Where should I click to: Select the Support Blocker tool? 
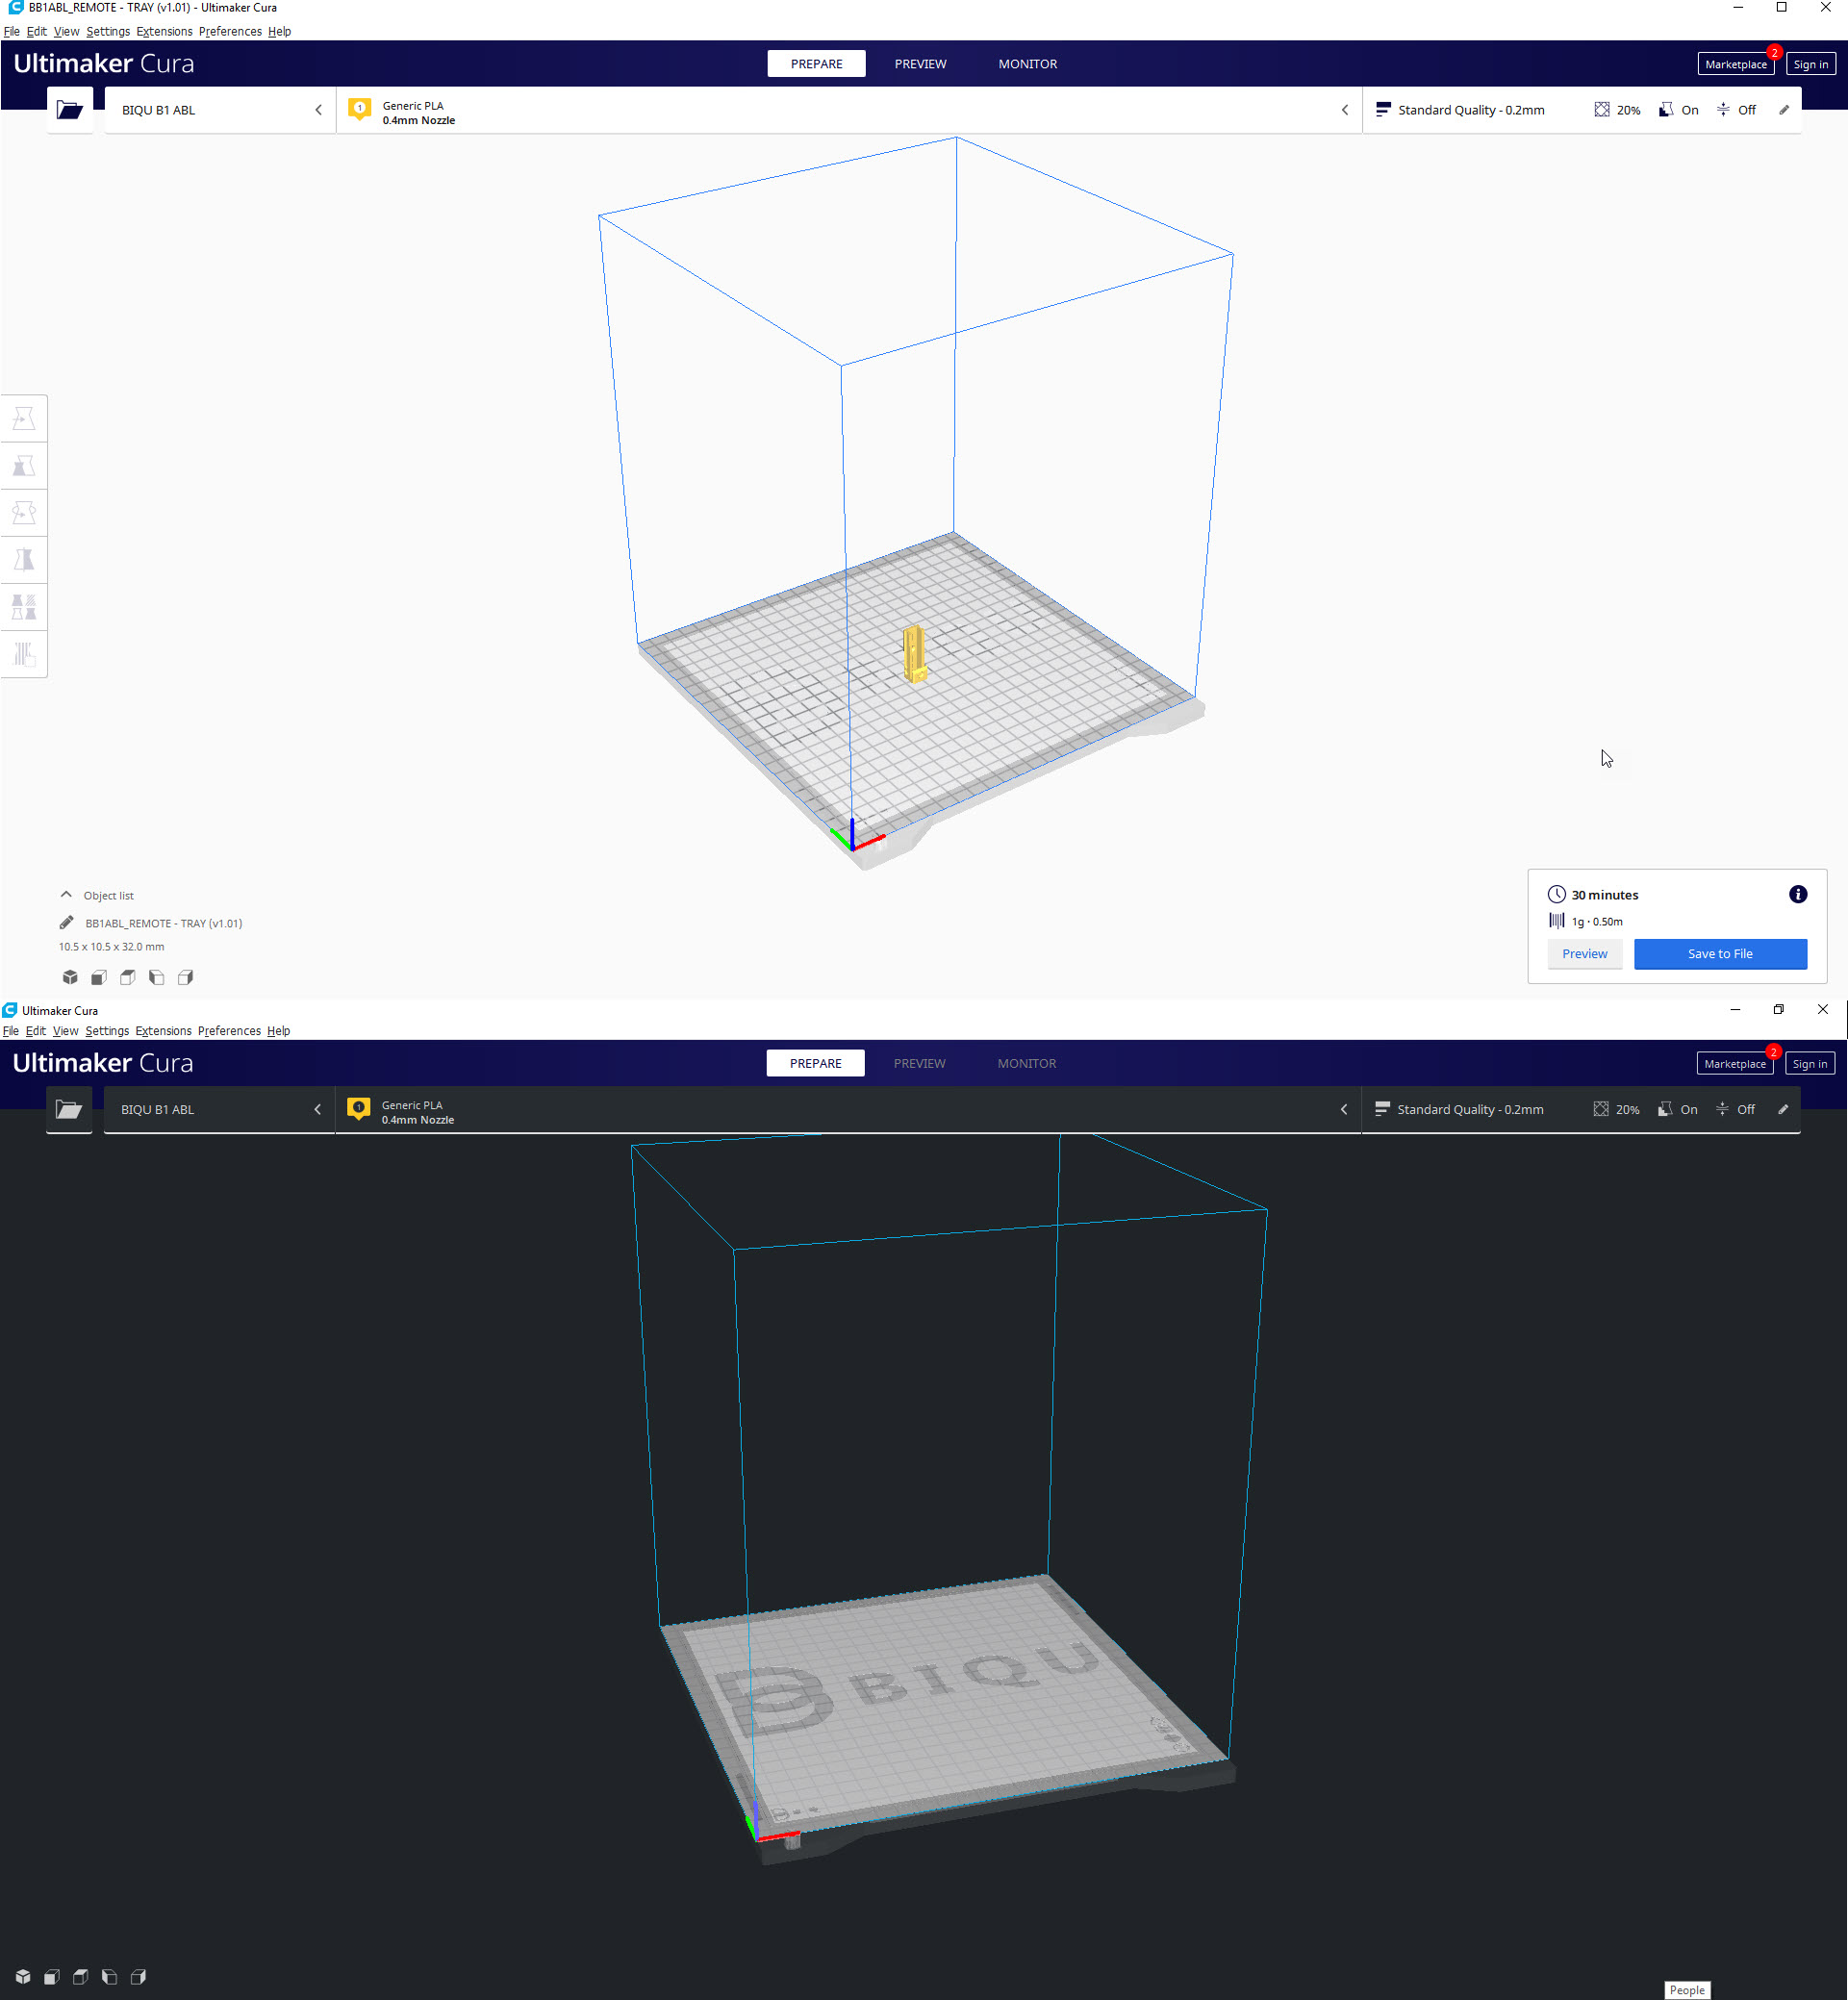24,653
